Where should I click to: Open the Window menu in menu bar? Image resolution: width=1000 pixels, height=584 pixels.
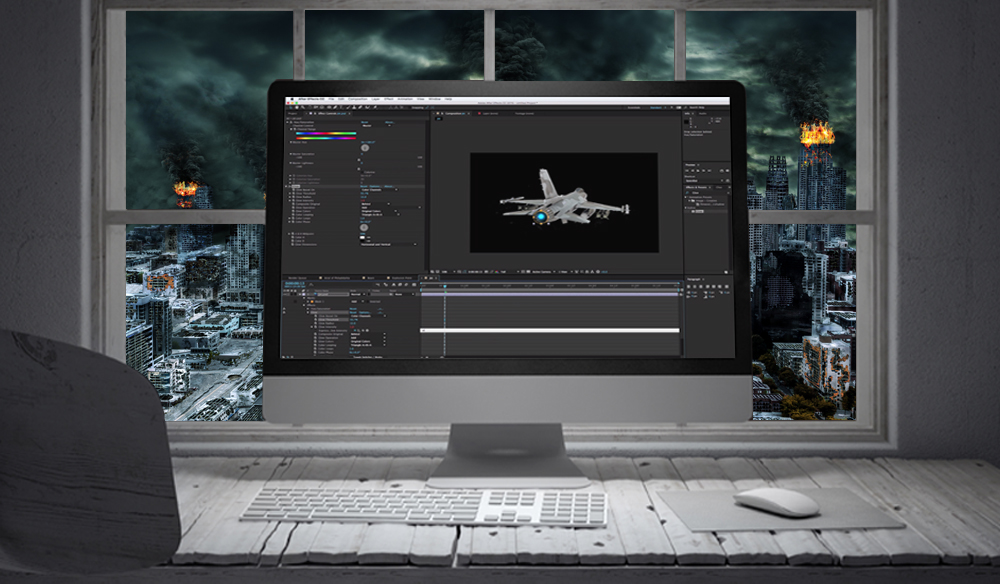point(435,100)
